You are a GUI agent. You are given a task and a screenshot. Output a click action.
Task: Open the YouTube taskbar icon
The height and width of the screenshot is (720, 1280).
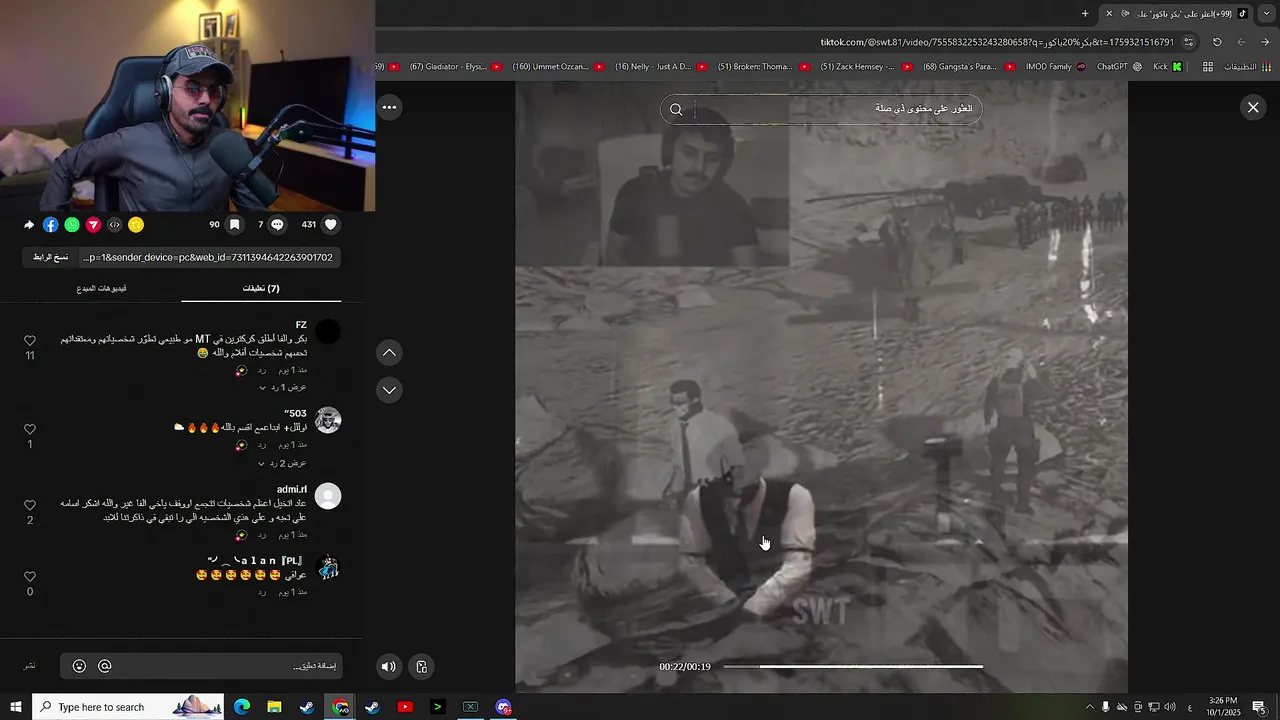coord(405,707)
